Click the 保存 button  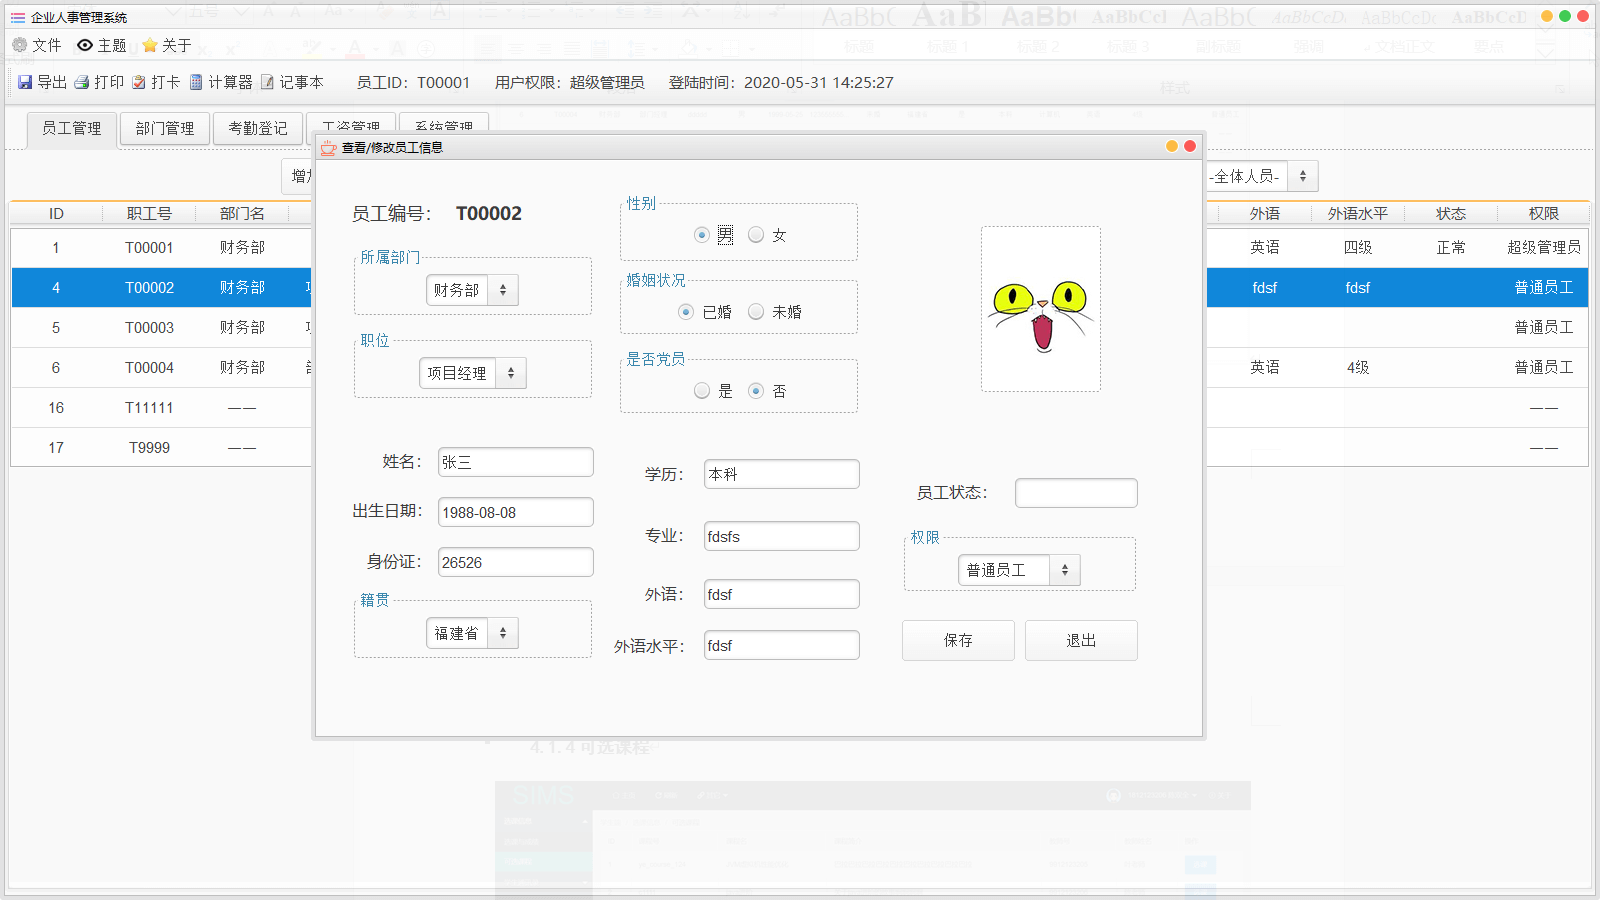click(x=958, y=640)
